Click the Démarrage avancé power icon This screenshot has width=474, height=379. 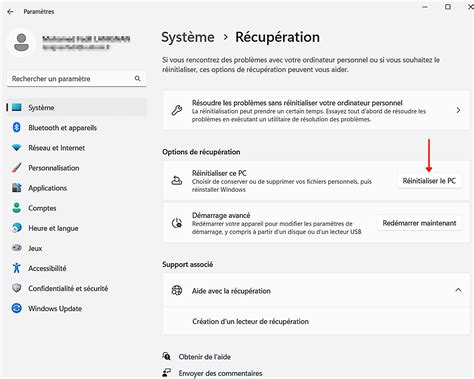[x=177, y=223]
